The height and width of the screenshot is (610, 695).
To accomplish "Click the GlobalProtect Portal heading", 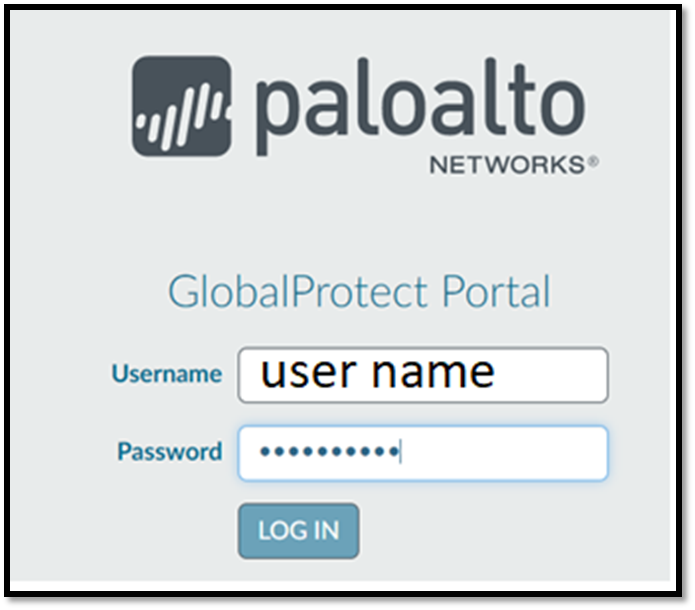I will point(359,291).
